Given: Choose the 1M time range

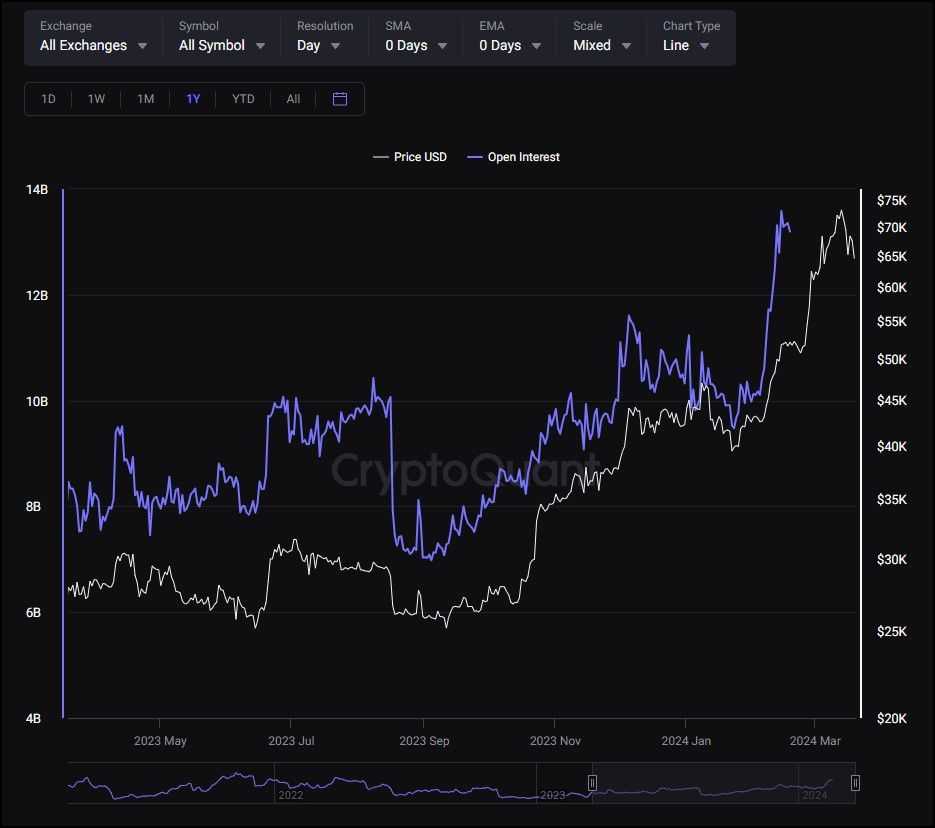Looking at the screenshot, I should coord(145,99).
